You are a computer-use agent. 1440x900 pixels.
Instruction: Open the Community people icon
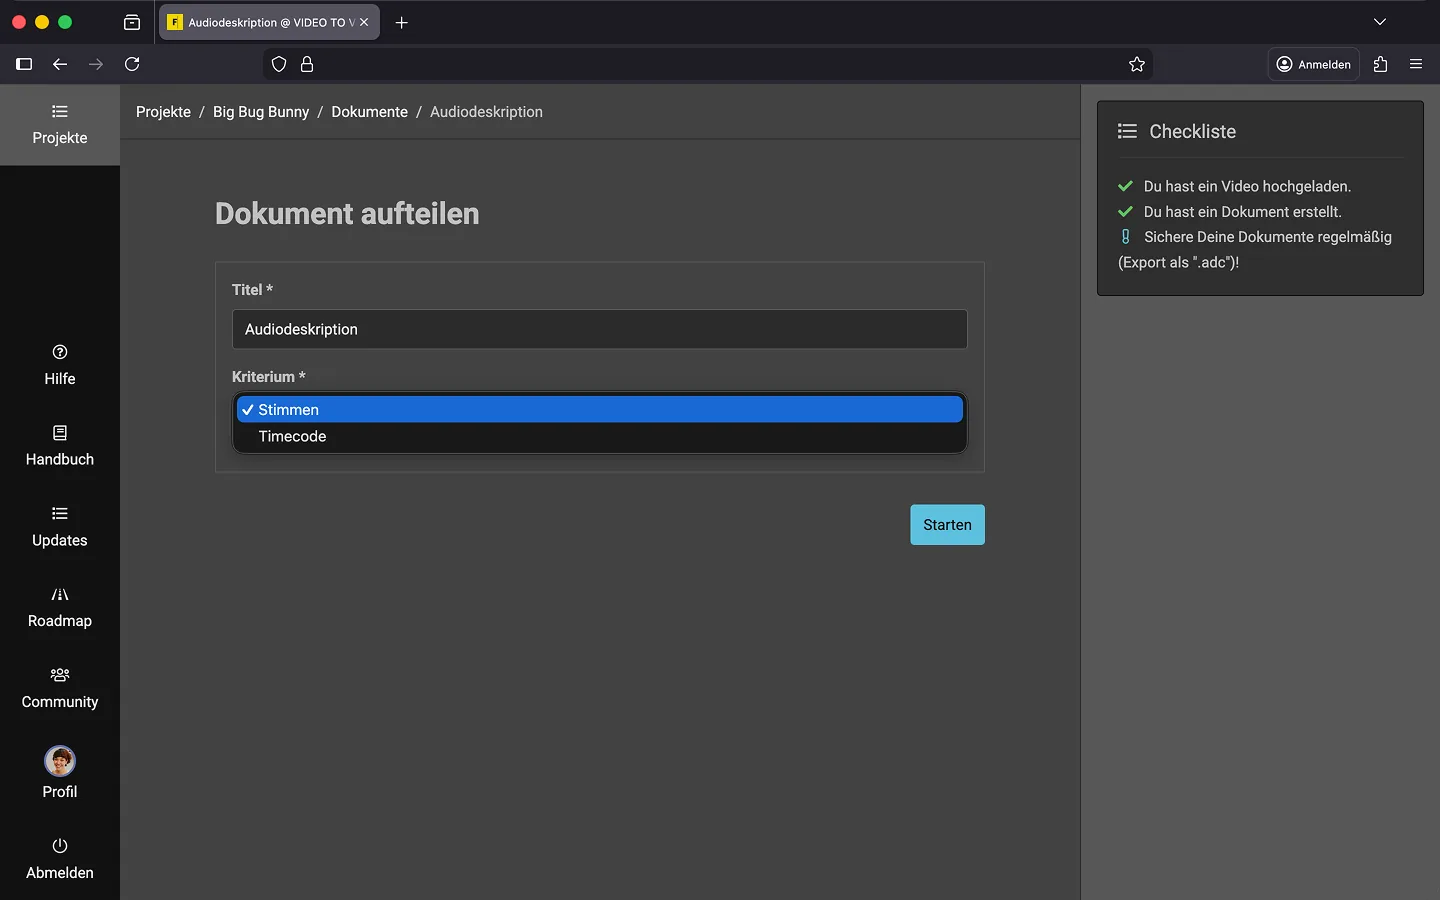point(60,675)
